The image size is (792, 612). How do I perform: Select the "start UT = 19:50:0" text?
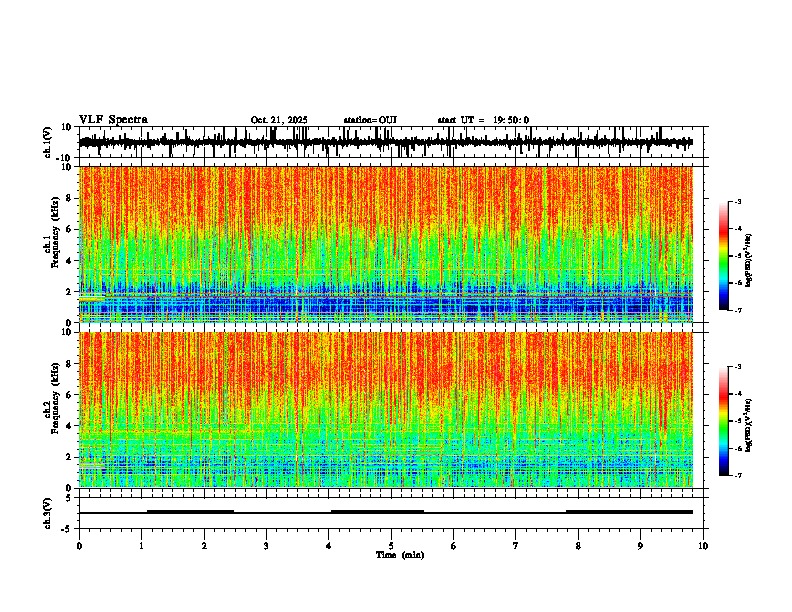pos(483,120)
